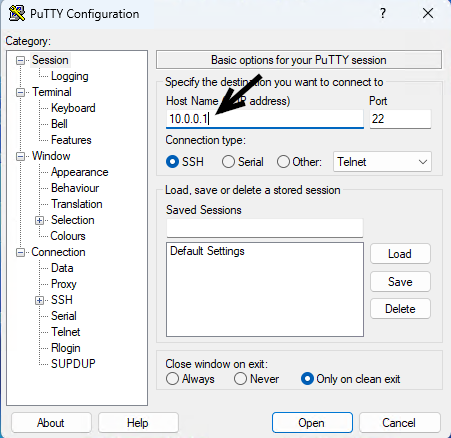Set close window on exit to Never
This screenshot has height=438, width=451.
tap(240, 379)
